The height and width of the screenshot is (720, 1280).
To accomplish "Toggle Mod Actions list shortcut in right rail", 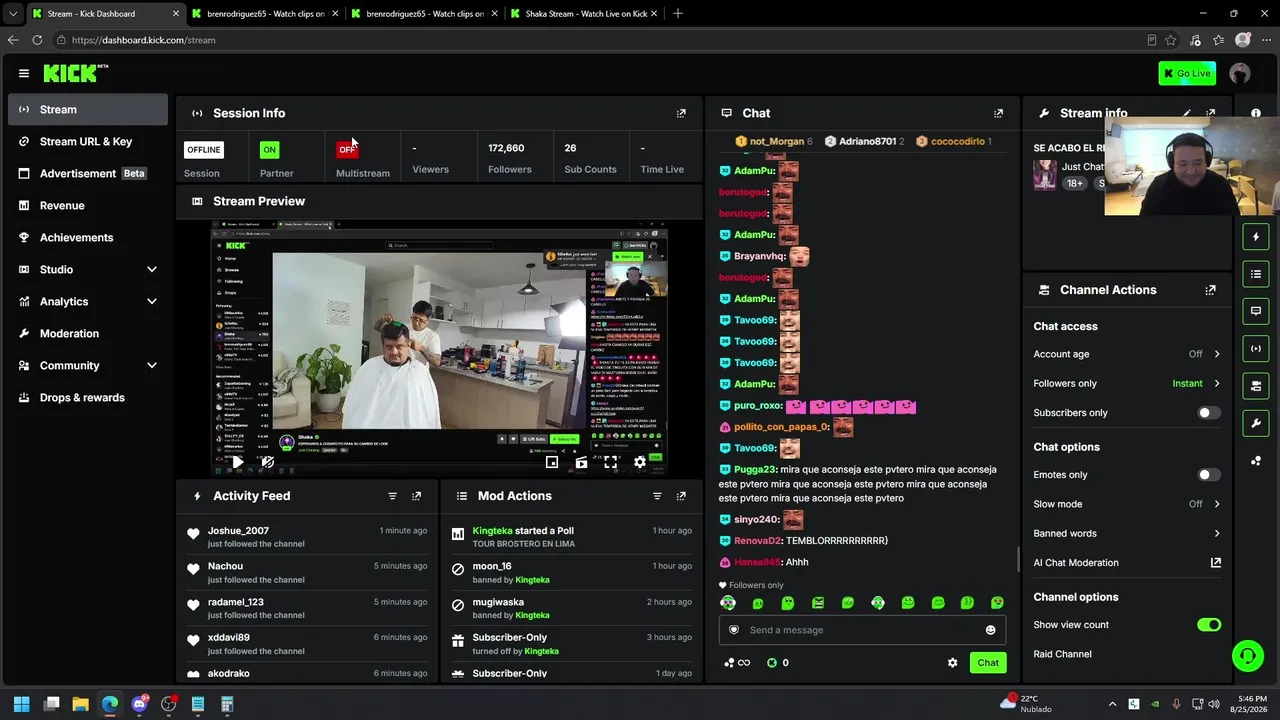I will [x=1256, y=274].
